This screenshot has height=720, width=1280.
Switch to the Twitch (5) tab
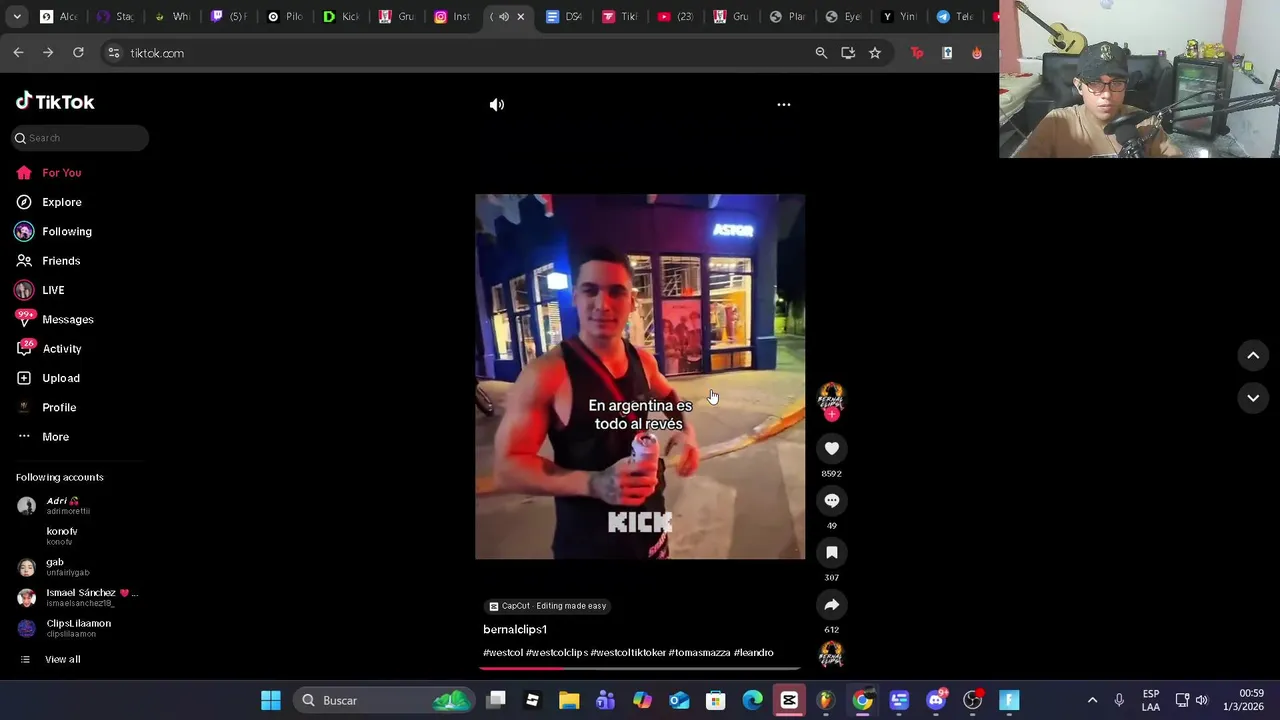(227, 17)
